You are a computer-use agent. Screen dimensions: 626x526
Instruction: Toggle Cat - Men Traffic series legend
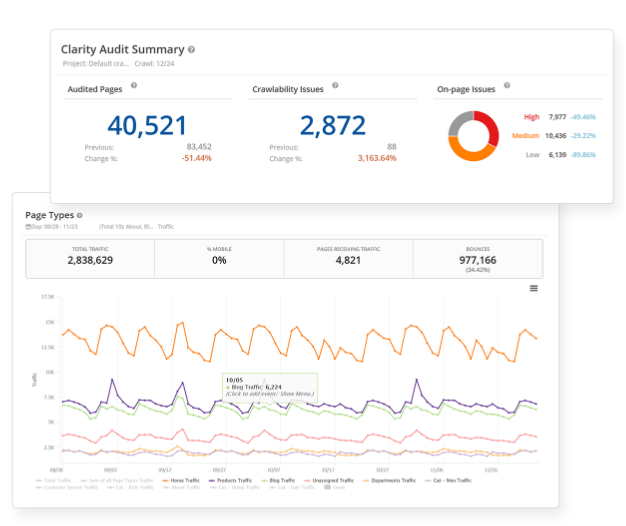pos(448,481)
